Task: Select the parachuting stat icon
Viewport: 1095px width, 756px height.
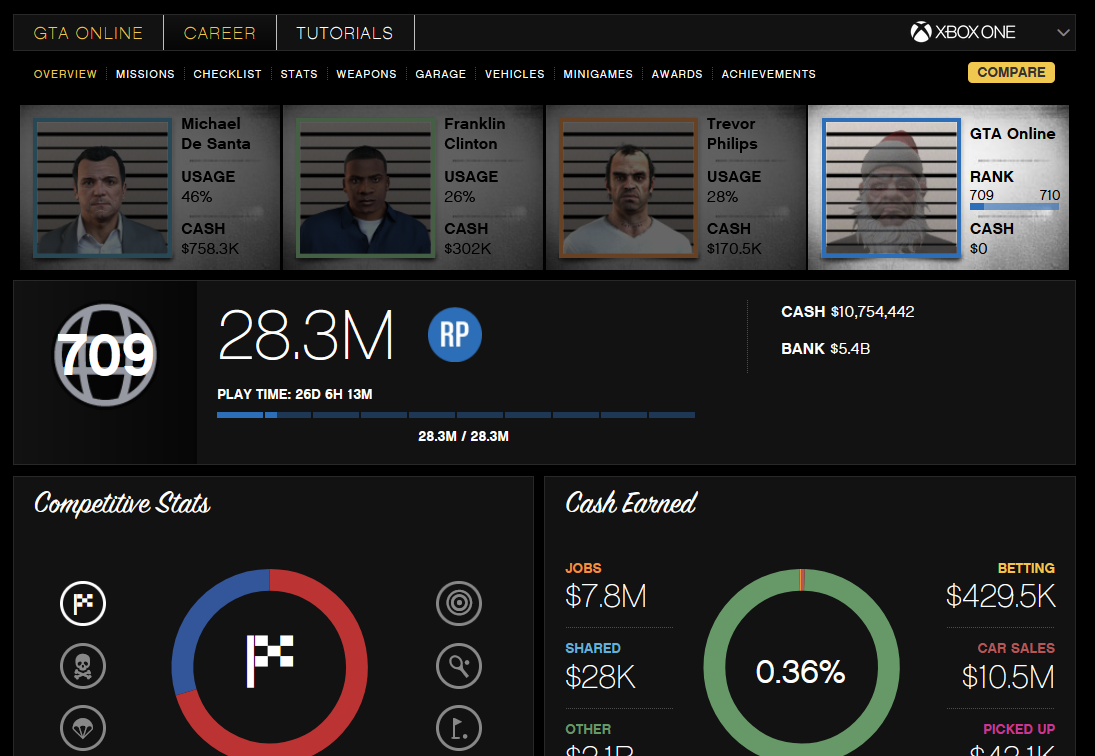Action: [83, 727]
